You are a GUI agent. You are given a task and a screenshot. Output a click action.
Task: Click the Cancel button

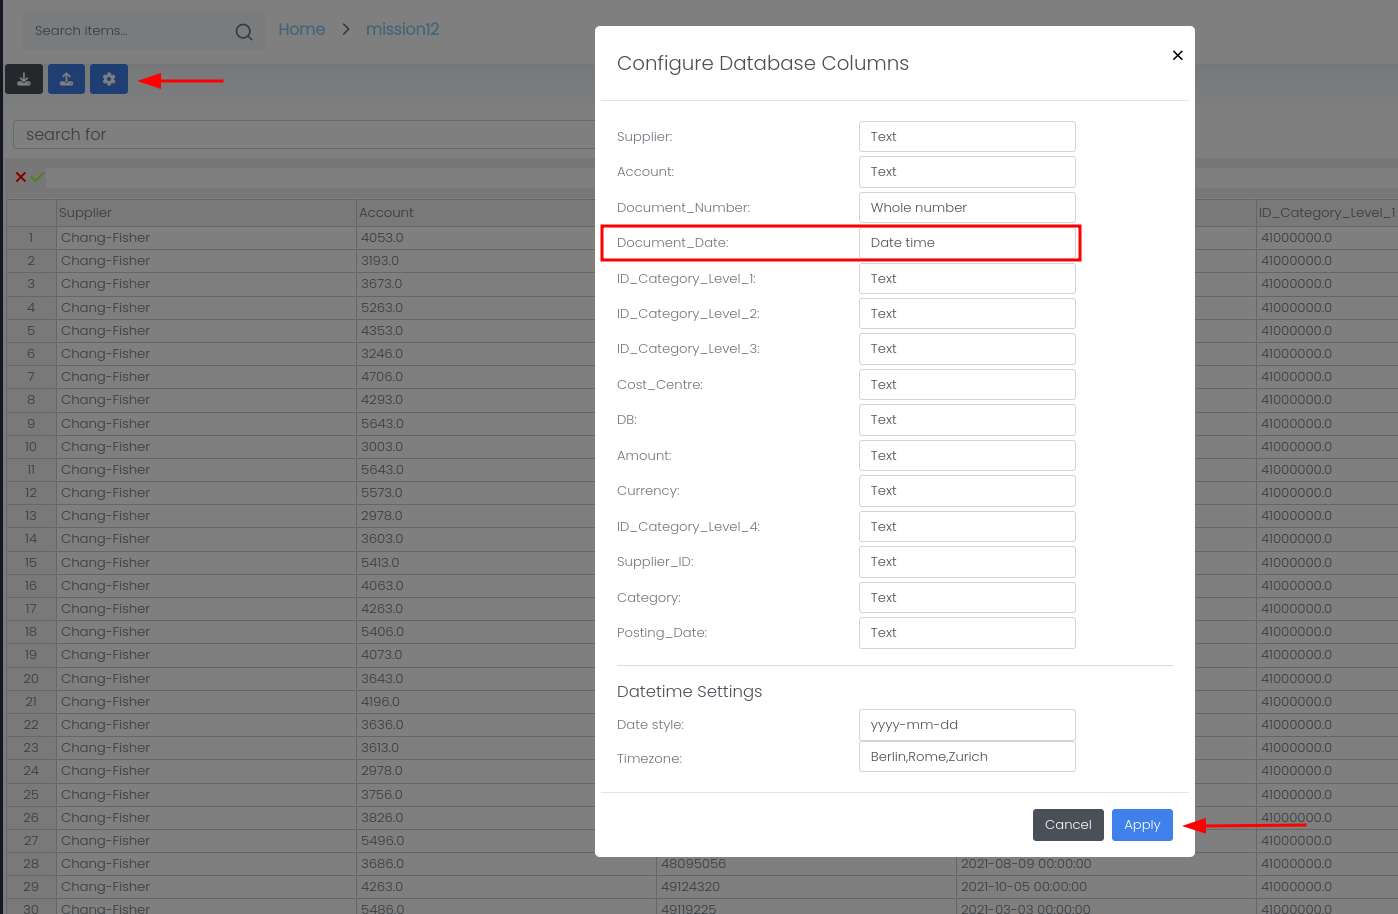pos(1067,825)
